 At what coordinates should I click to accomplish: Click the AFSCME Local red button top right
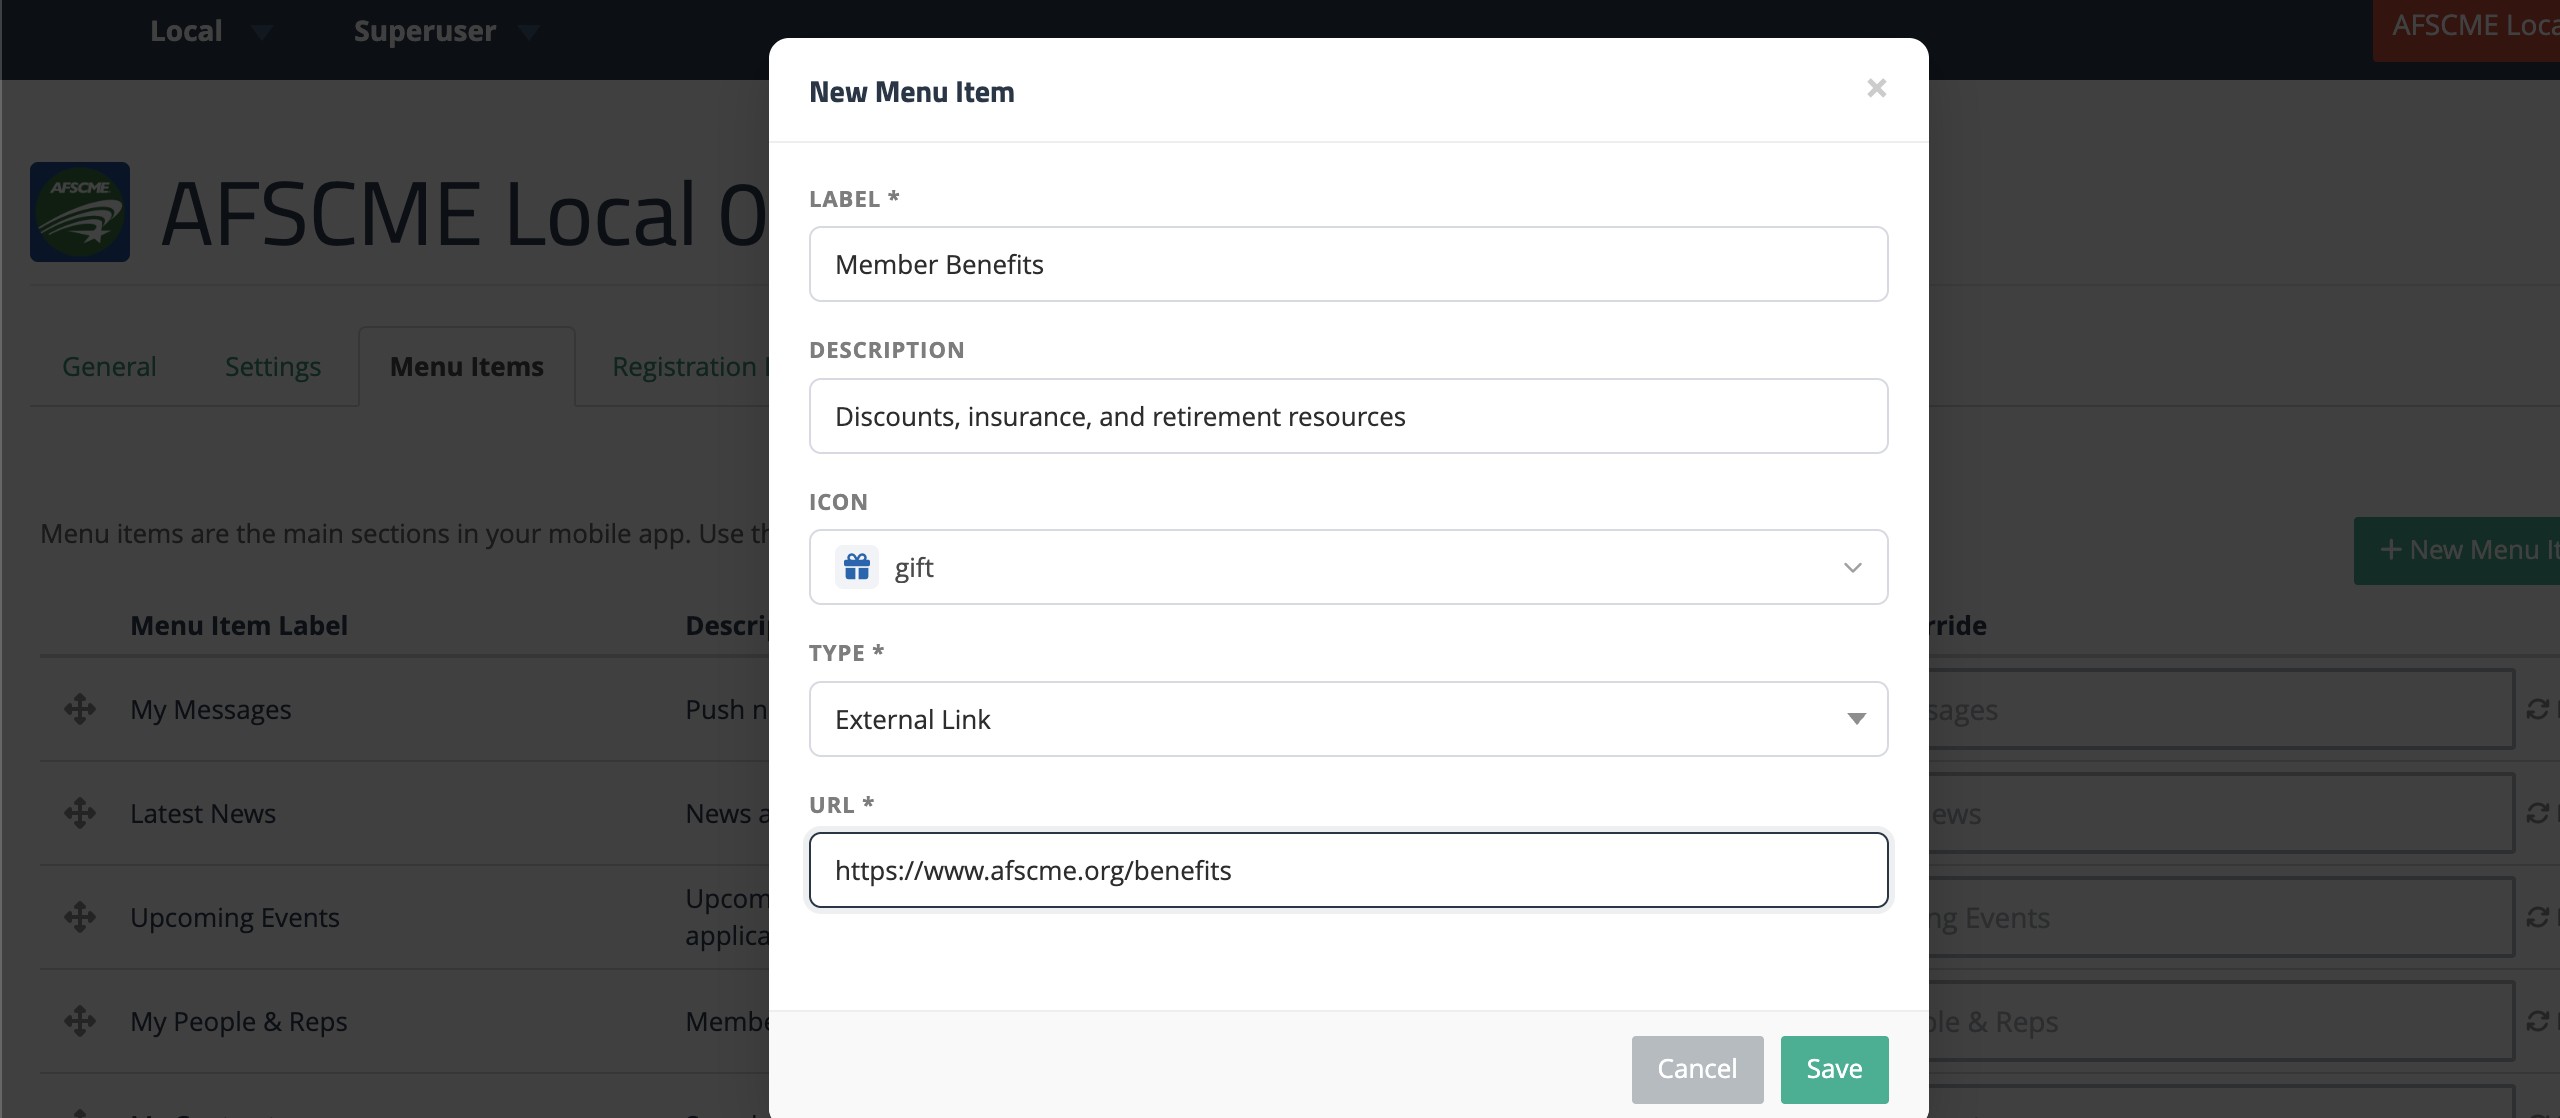(2466, 29)
